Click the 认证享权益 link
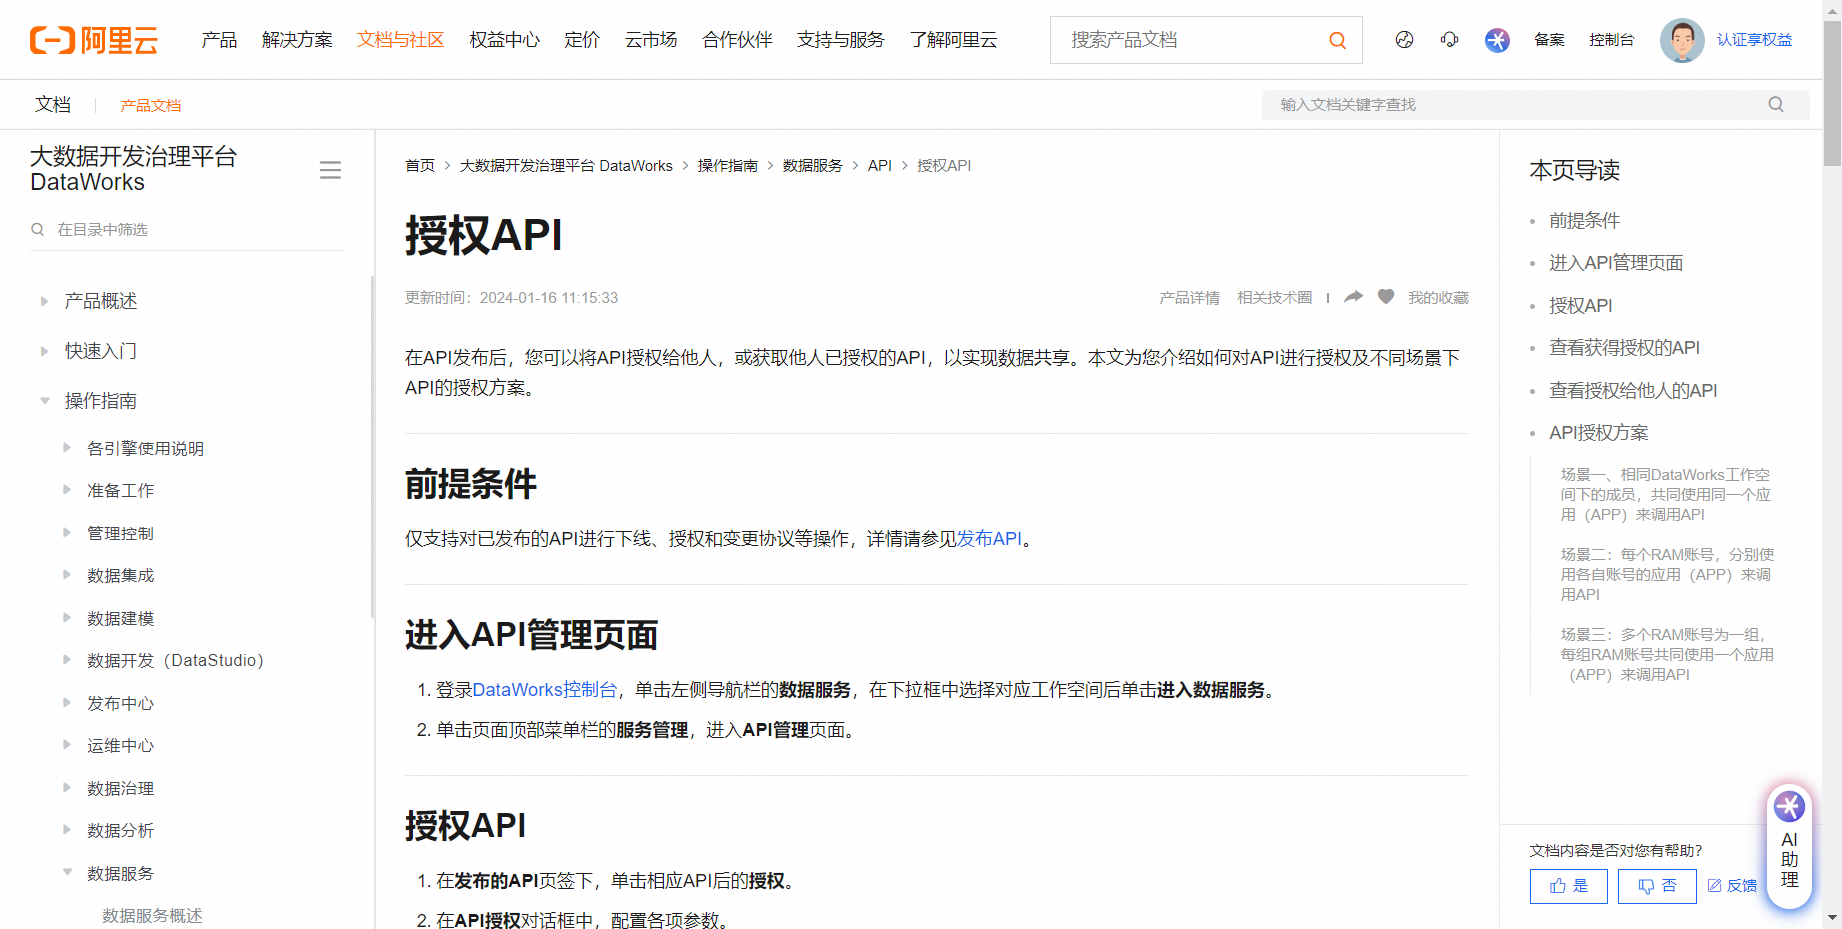1842x929 pixels. (x=1754, y=40)
